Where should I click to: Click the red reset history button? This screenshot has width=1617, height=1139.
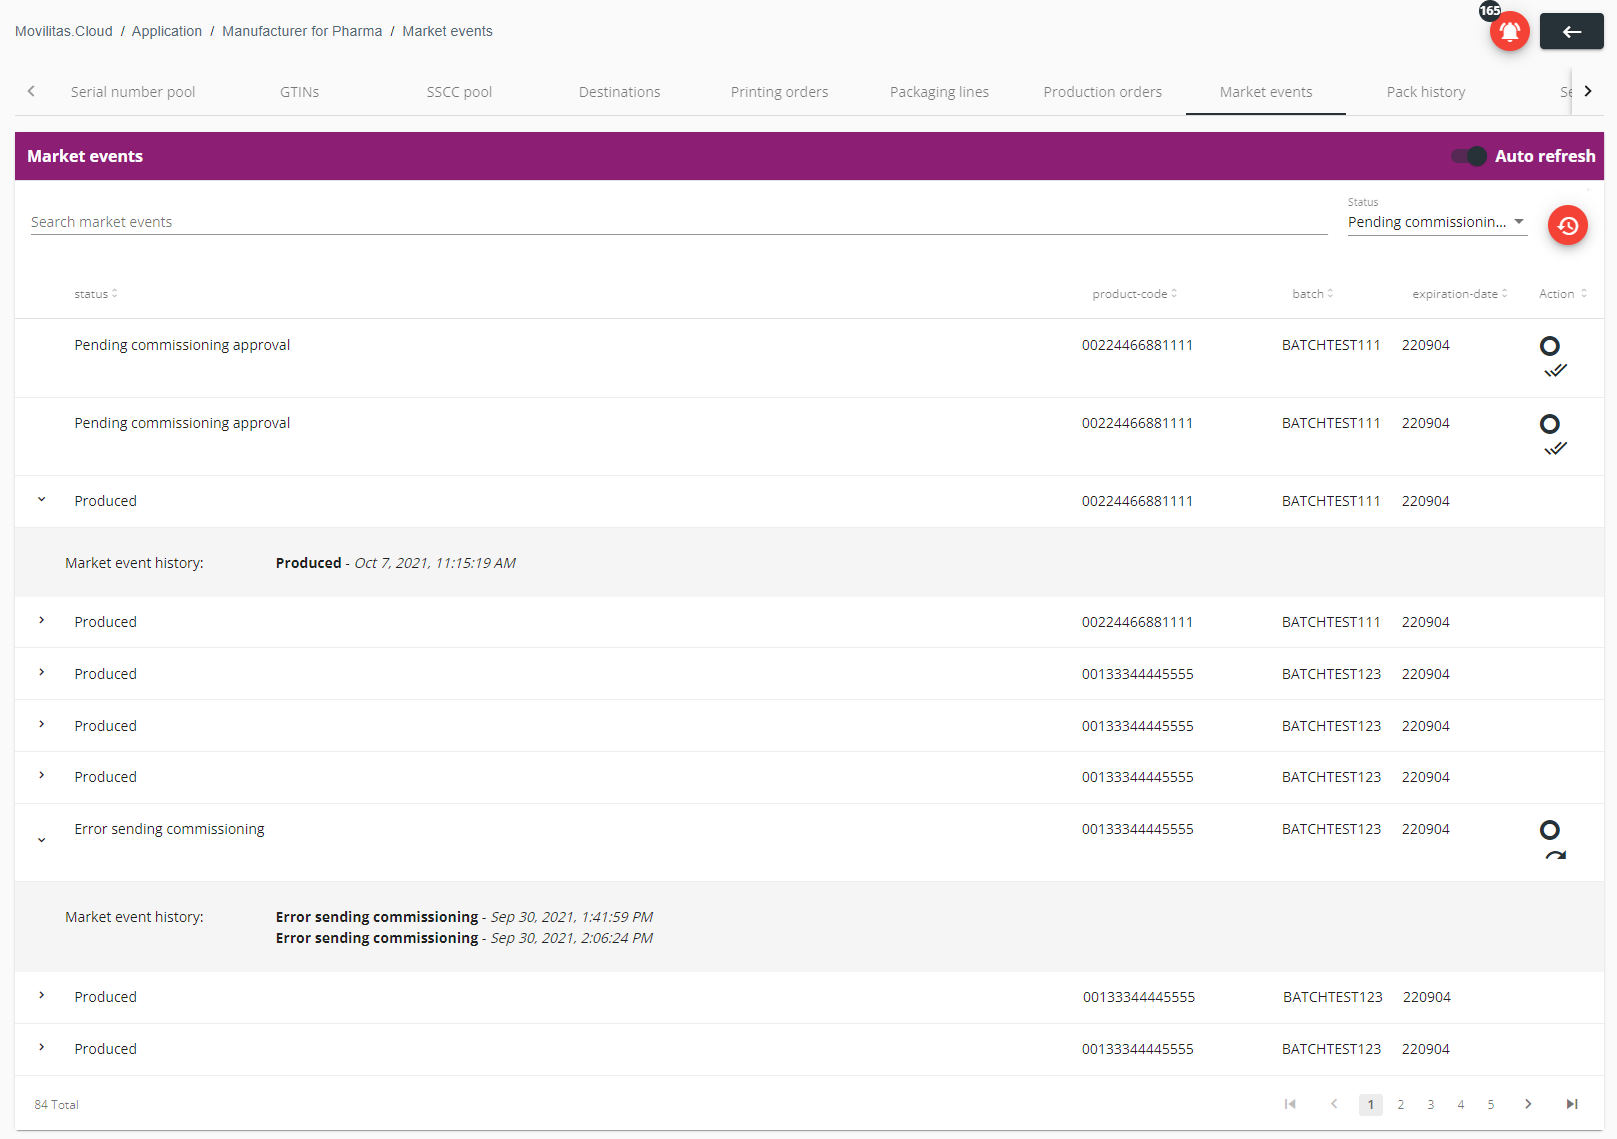tap(1567, 225)
